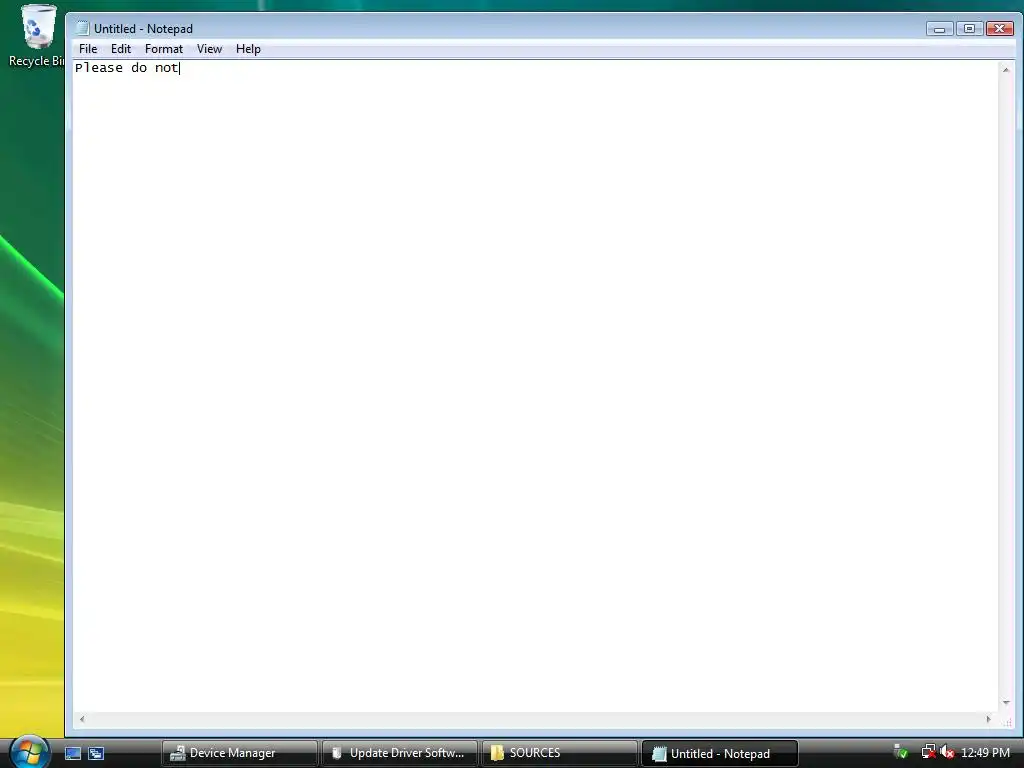The height and width of the screenshot is (768, 1024).
Task: Click the Notepad title bar icon
Action: [x=82, y=28]
